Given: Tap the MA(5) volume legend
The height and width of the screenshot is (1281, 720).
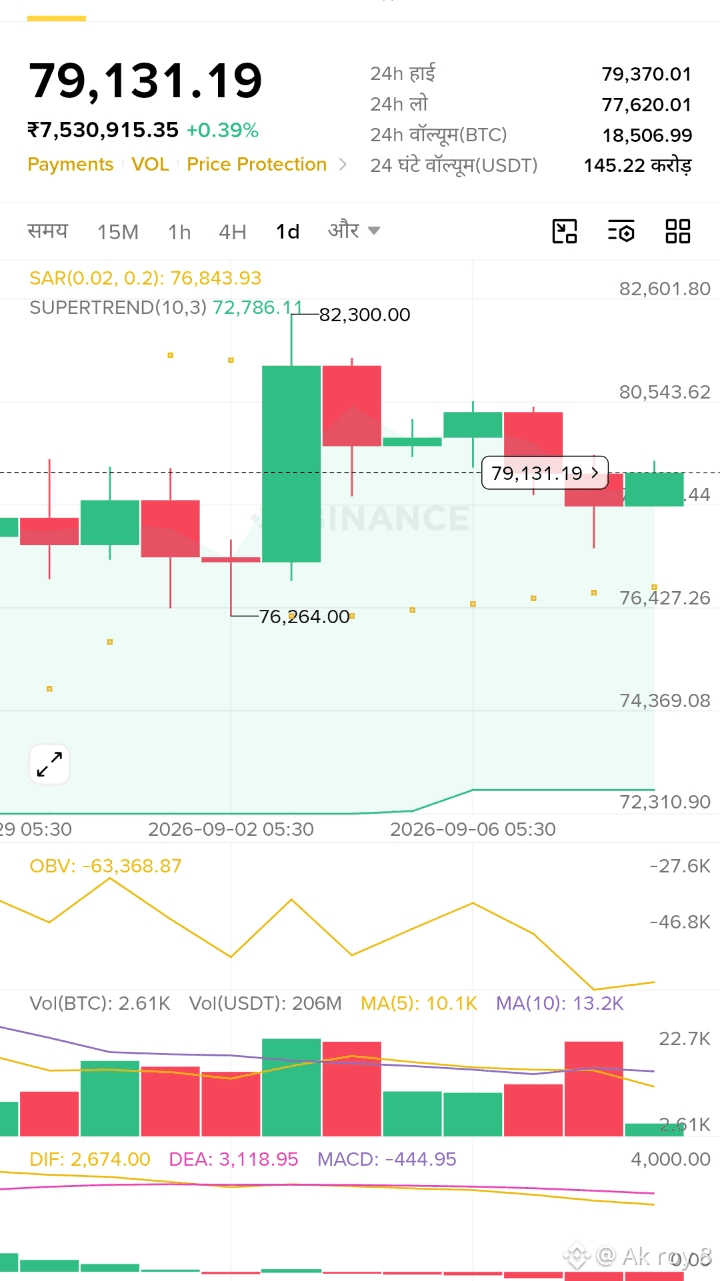Looking at the screenshot, I should click(419, 1003).
